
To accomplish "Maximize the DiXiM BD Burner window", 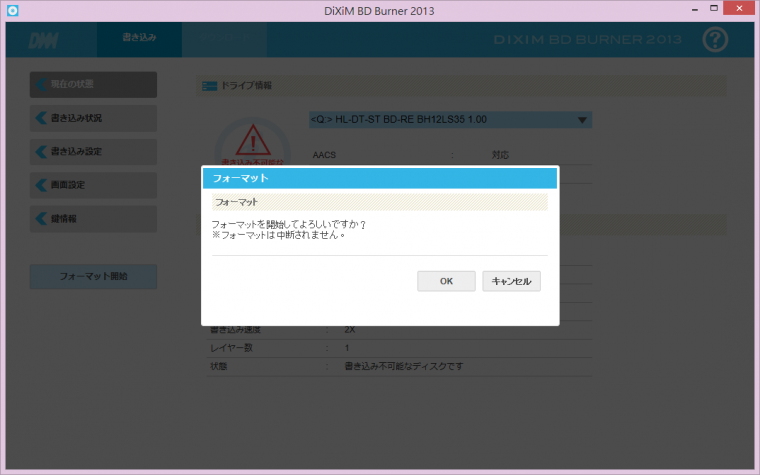I will coord(713,8).
